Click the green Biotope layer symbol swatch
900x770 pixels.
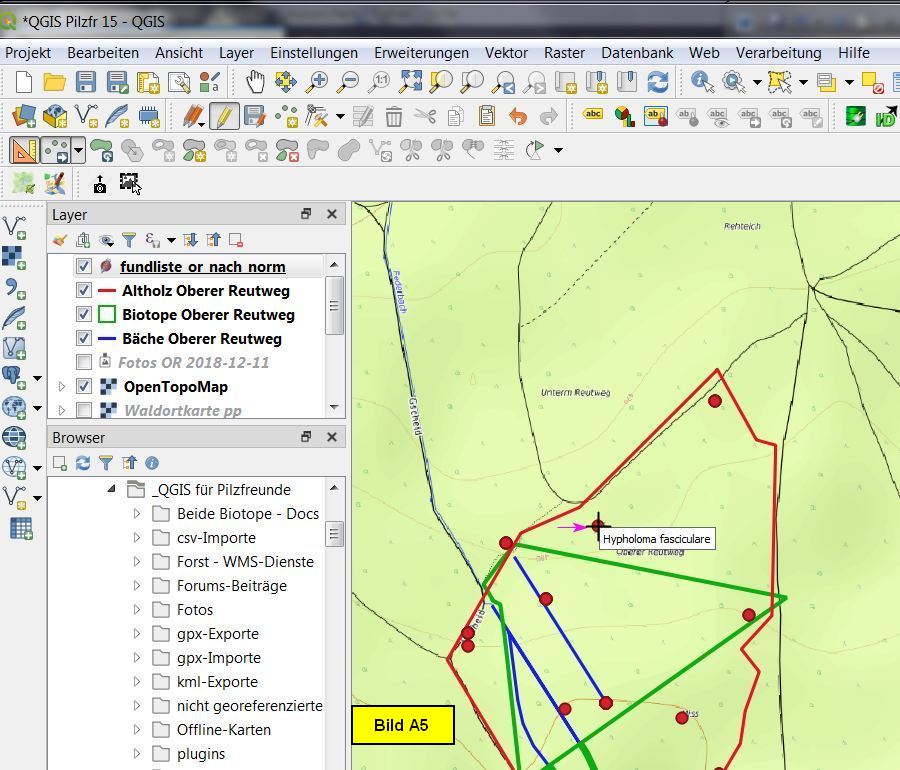tap(106, 315)
